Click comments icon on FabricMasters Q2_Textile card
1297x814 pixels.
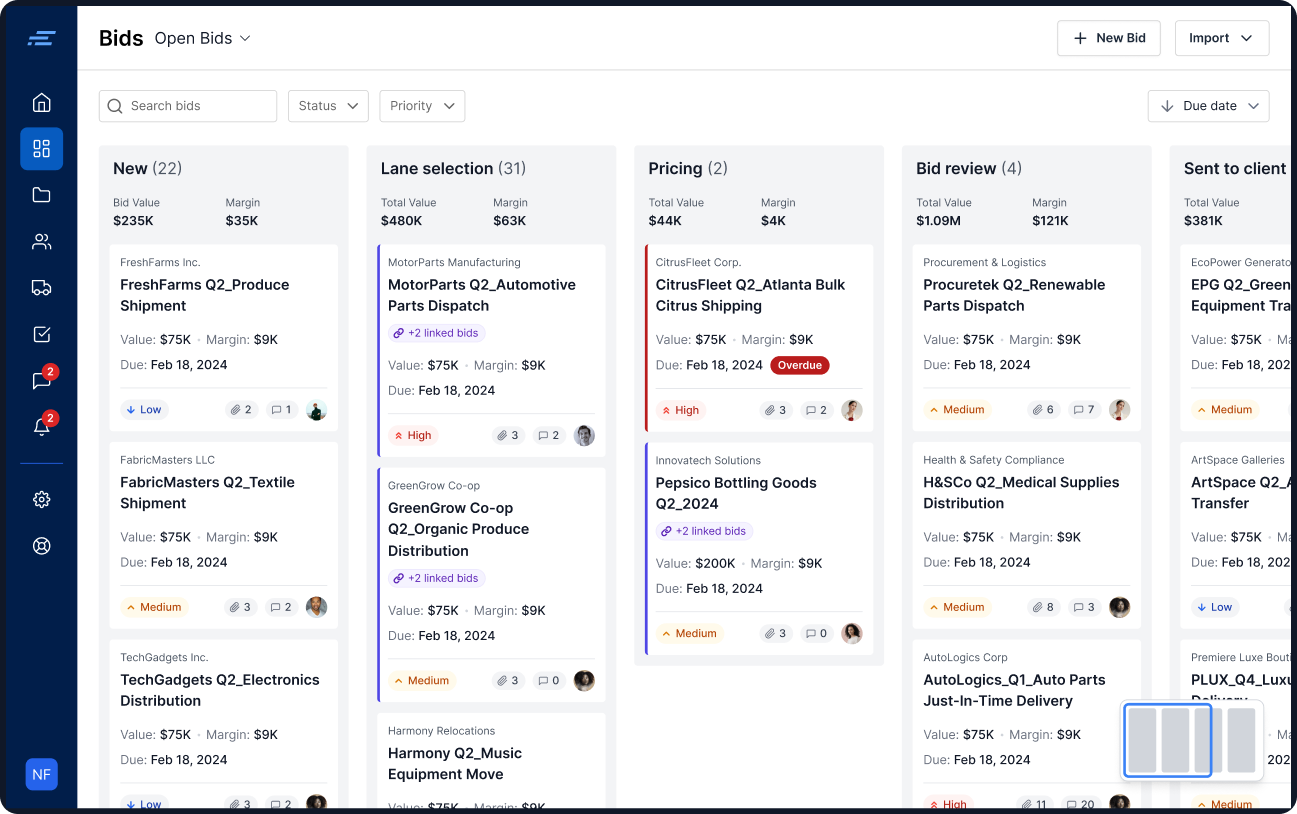point(277,607)
